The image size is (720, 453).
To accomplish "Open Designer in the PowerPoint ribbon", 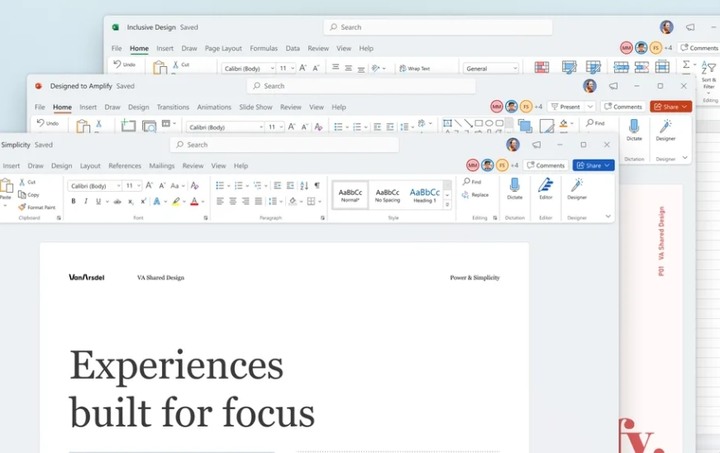I will point(665,130).
